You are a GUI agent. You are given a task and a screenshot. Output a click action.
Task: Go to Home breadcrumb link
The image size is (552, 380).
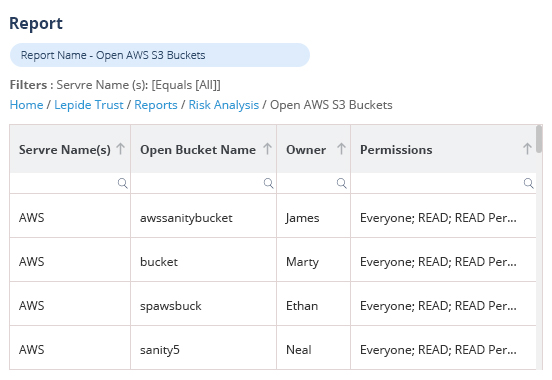pos(26,105)
